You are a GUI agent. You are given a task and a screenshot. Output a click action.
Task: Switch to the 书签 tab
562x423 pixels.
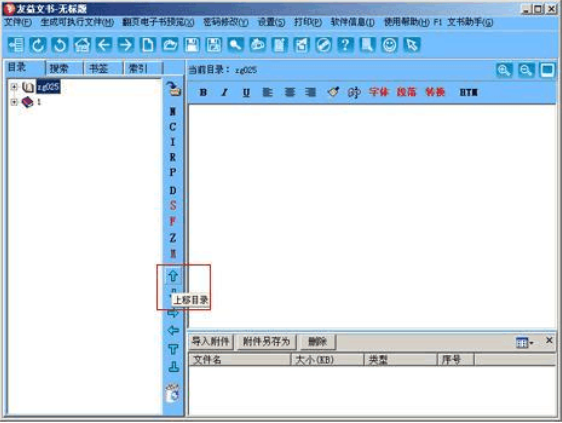point(99,68)
